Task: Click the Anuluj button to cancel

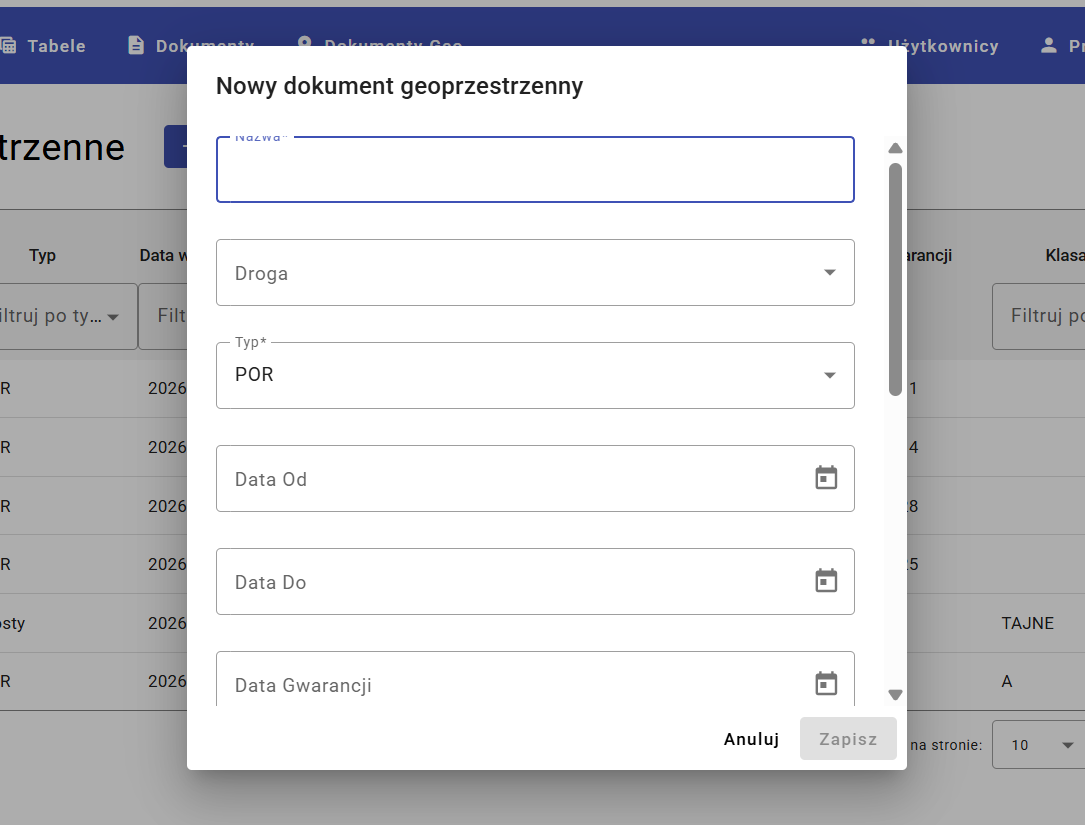Action: click(x=751, y=738)
